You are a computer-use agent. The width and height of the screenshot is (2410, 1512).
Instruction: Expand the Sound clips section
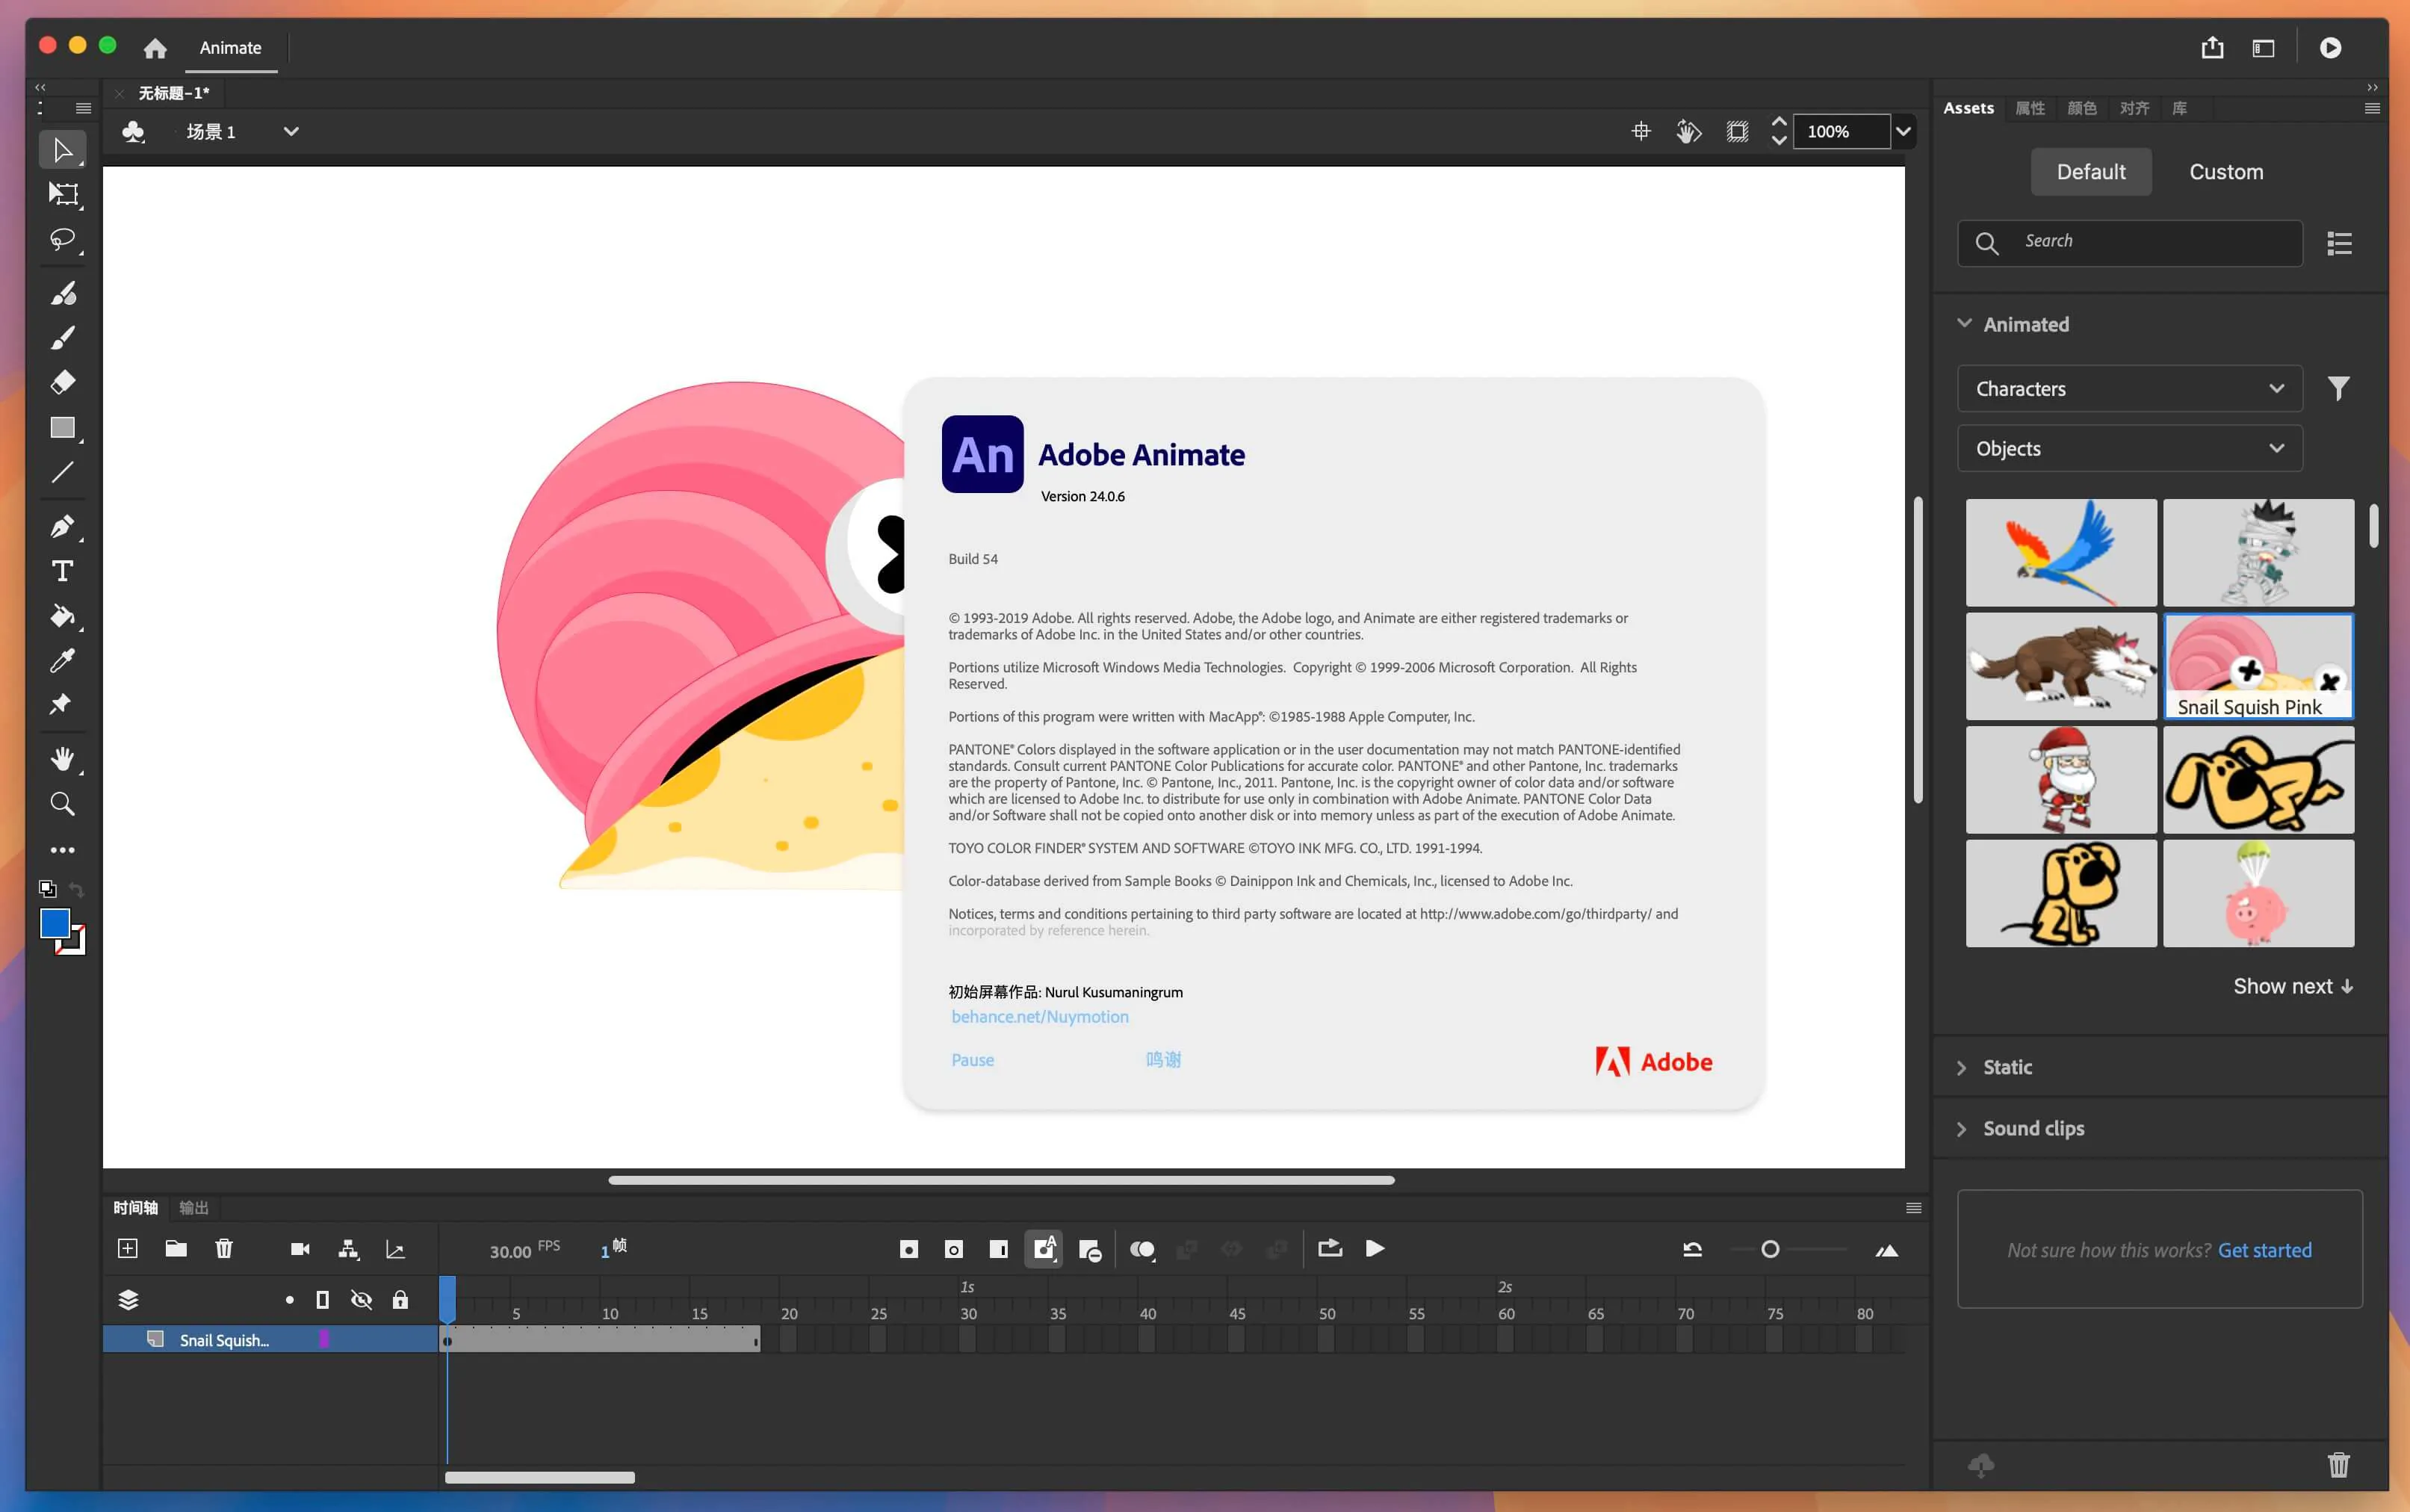tap(1961, 1129)
